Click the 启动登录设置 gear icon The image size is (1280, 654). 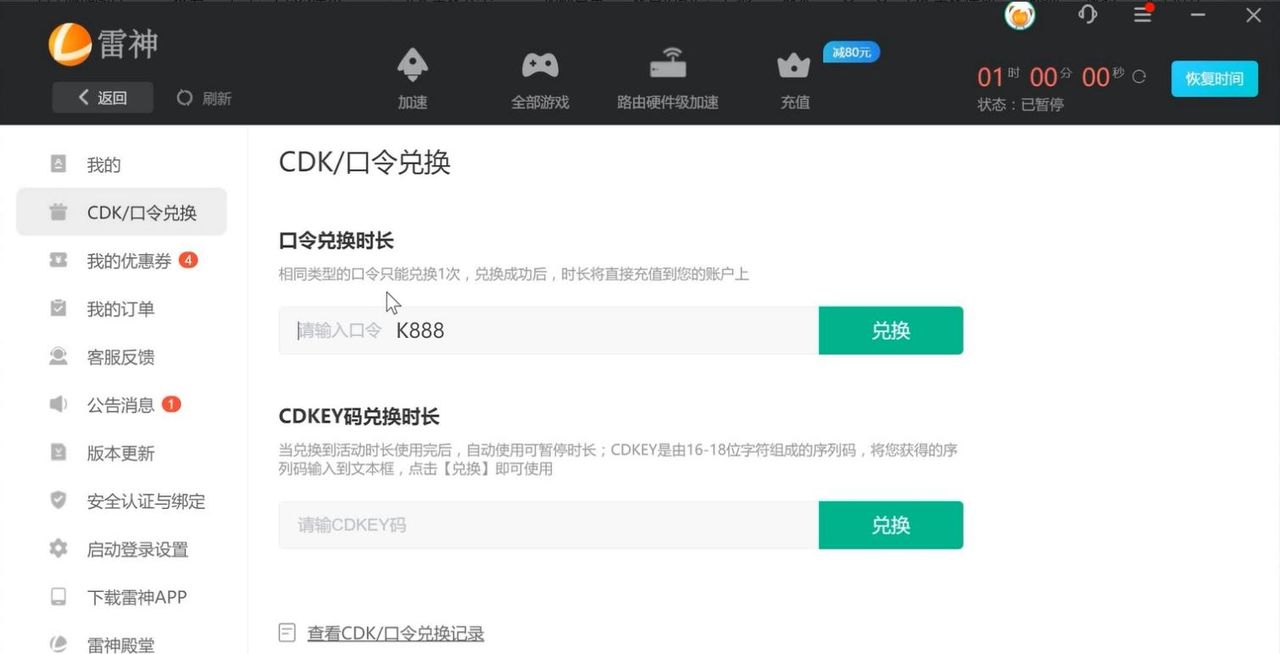[59, 549]
